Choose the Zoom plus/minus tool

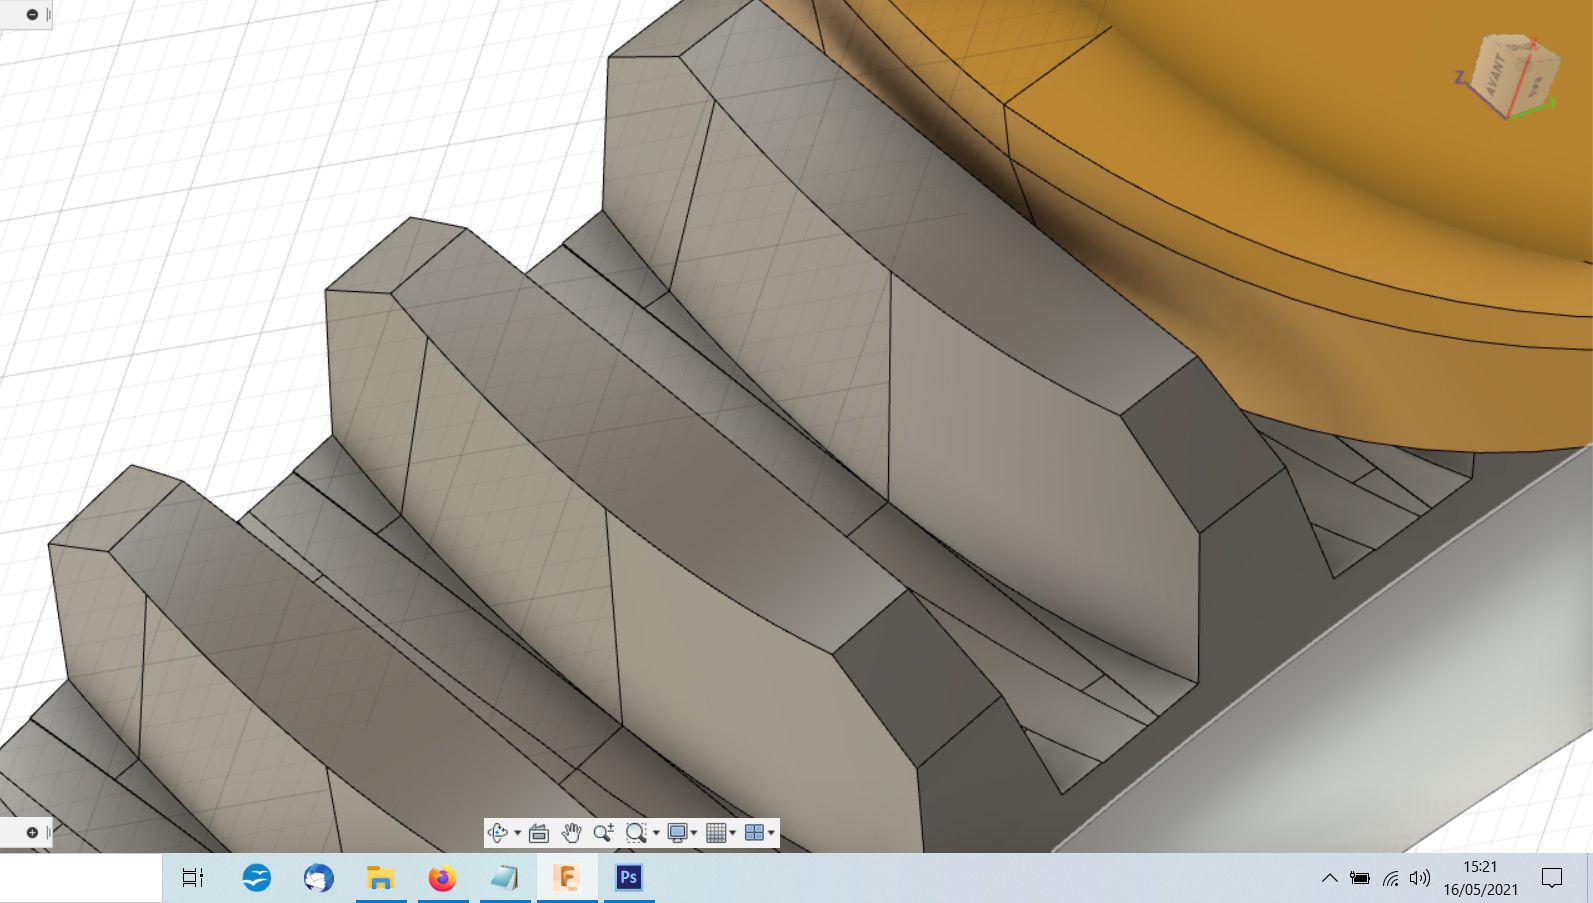[x=603, y=832]
